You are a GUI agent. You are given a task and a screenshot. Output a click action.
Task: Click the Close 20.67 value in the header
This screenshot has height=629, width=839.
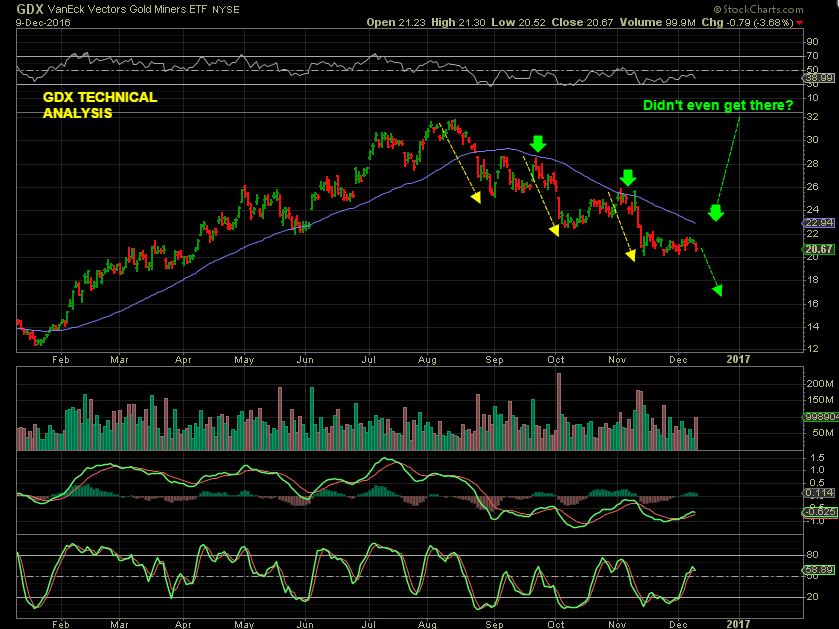click(x=582, y=22)
